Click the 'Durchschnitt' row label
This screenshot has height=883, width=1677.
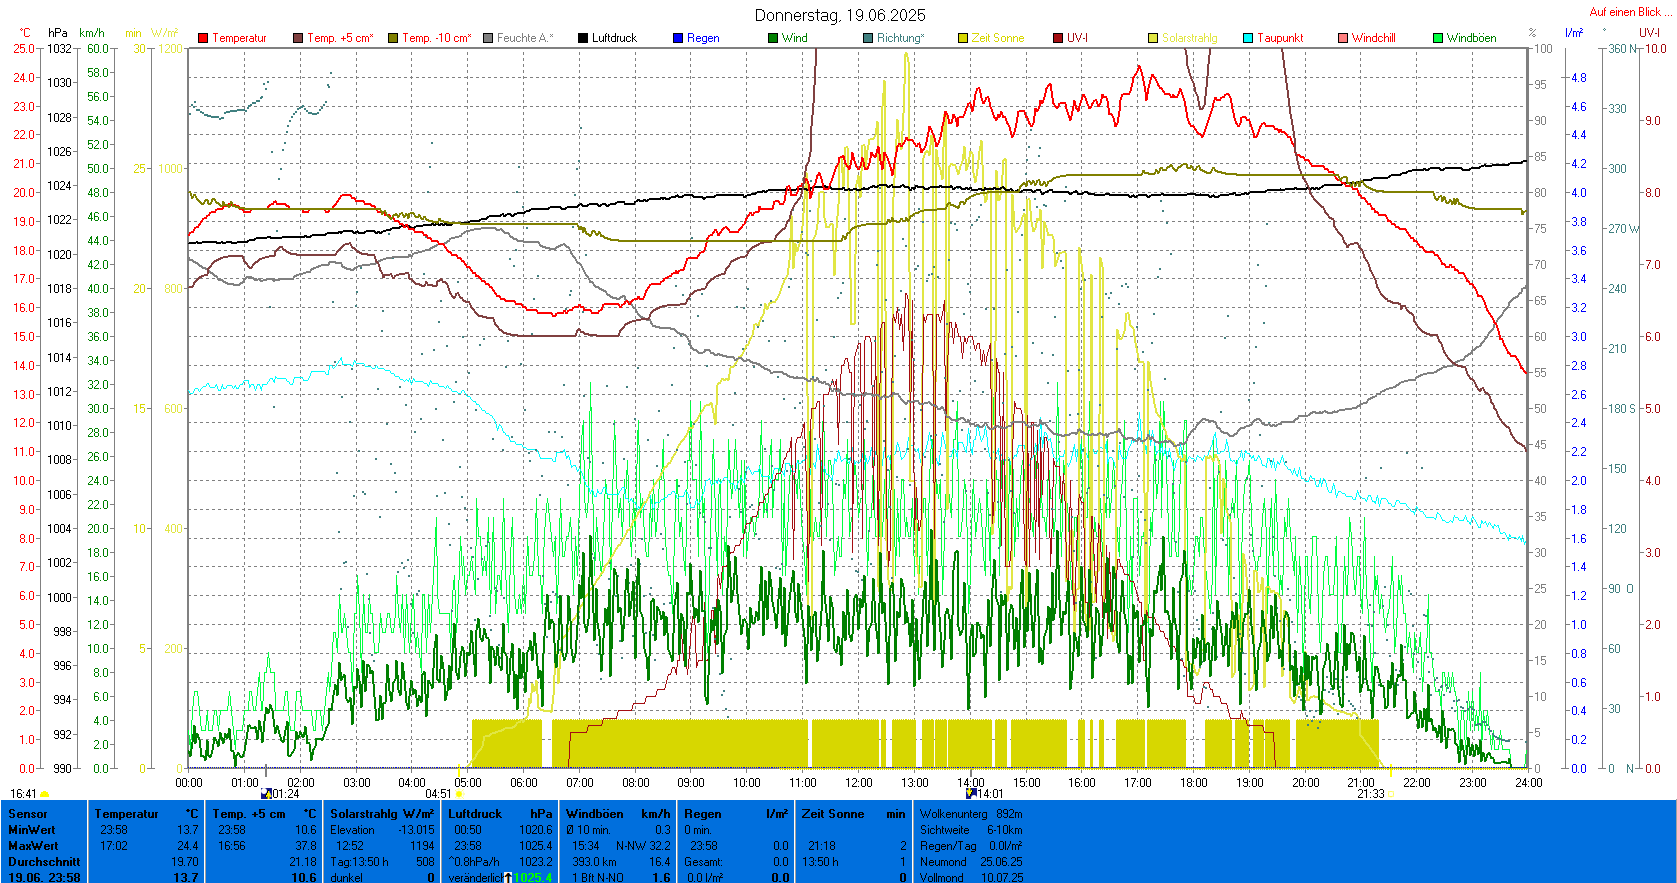(44, 862)
